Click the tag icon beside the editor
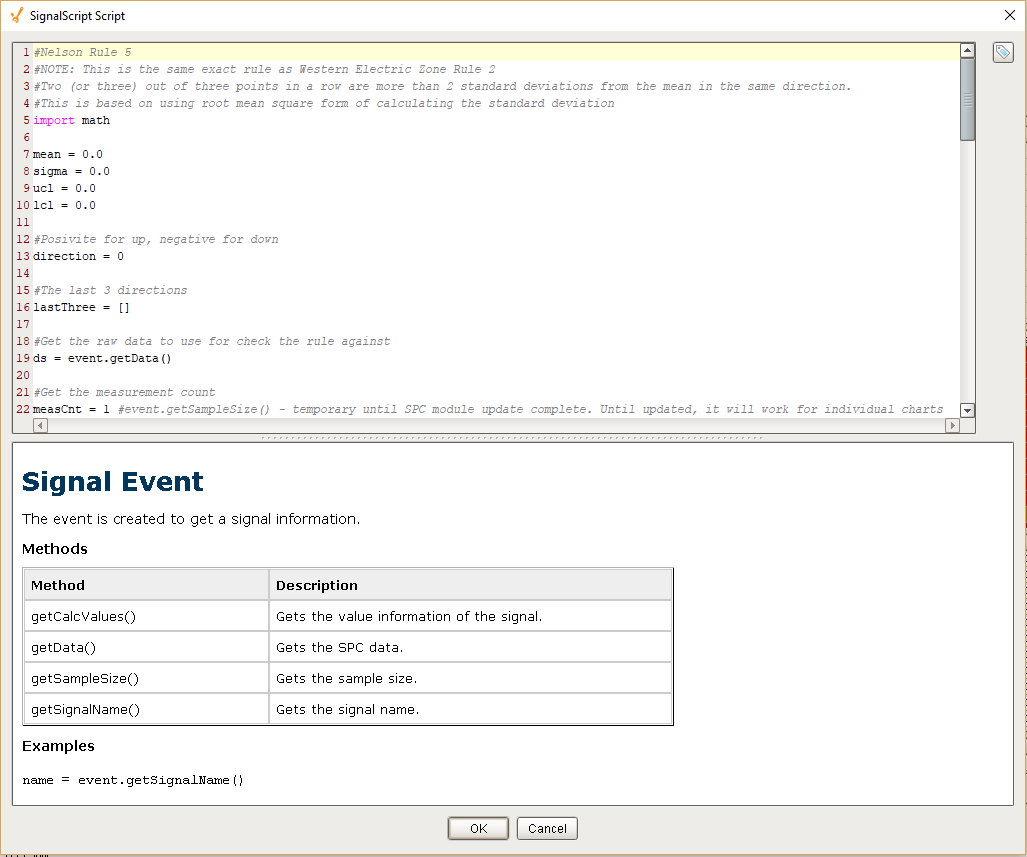 [1002, 53]
